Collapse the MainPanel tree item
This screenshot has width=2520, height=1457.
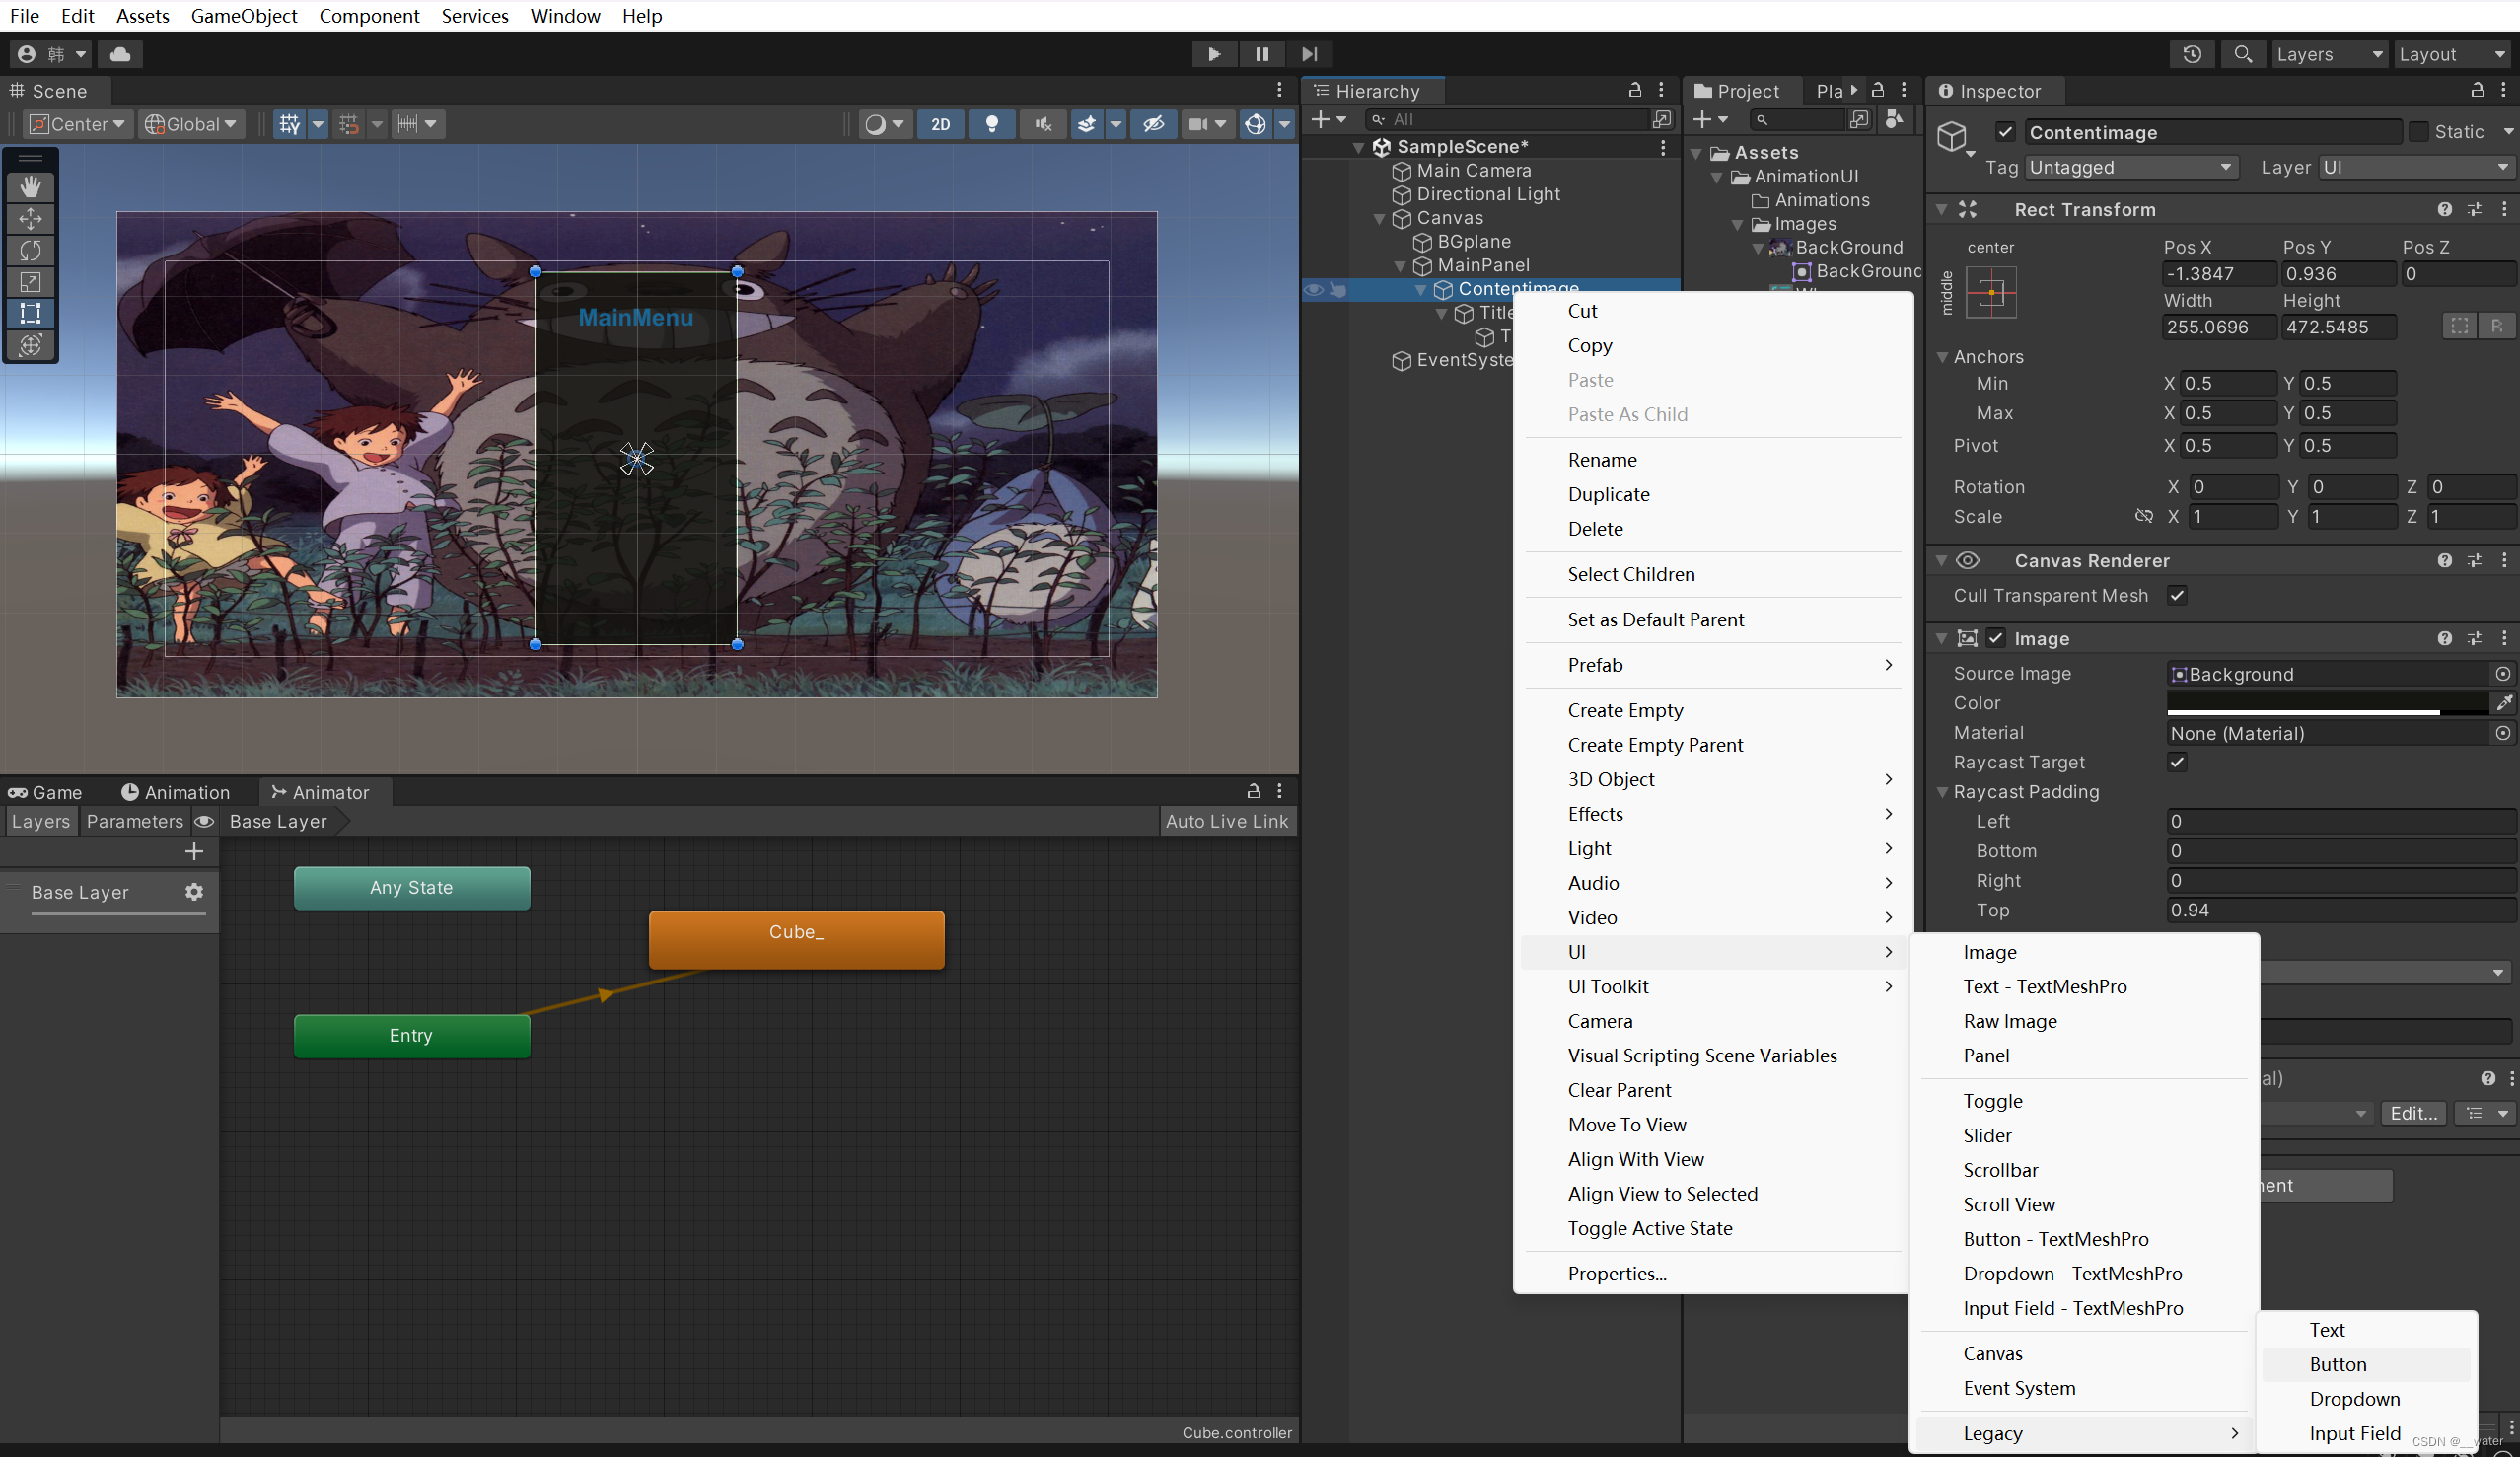pos(1400,265)
